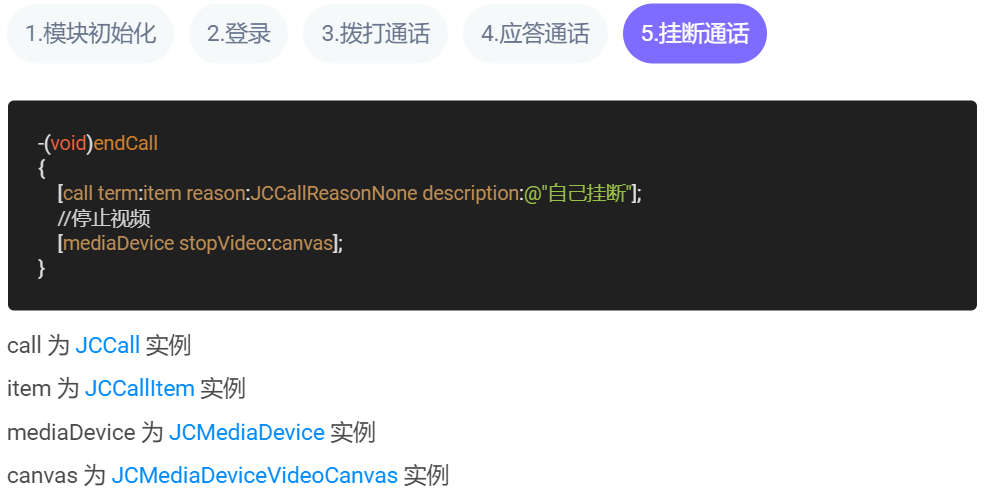985x489 pixels.
Task: Click the //停止视频 comment line
Action: point(104,219)
